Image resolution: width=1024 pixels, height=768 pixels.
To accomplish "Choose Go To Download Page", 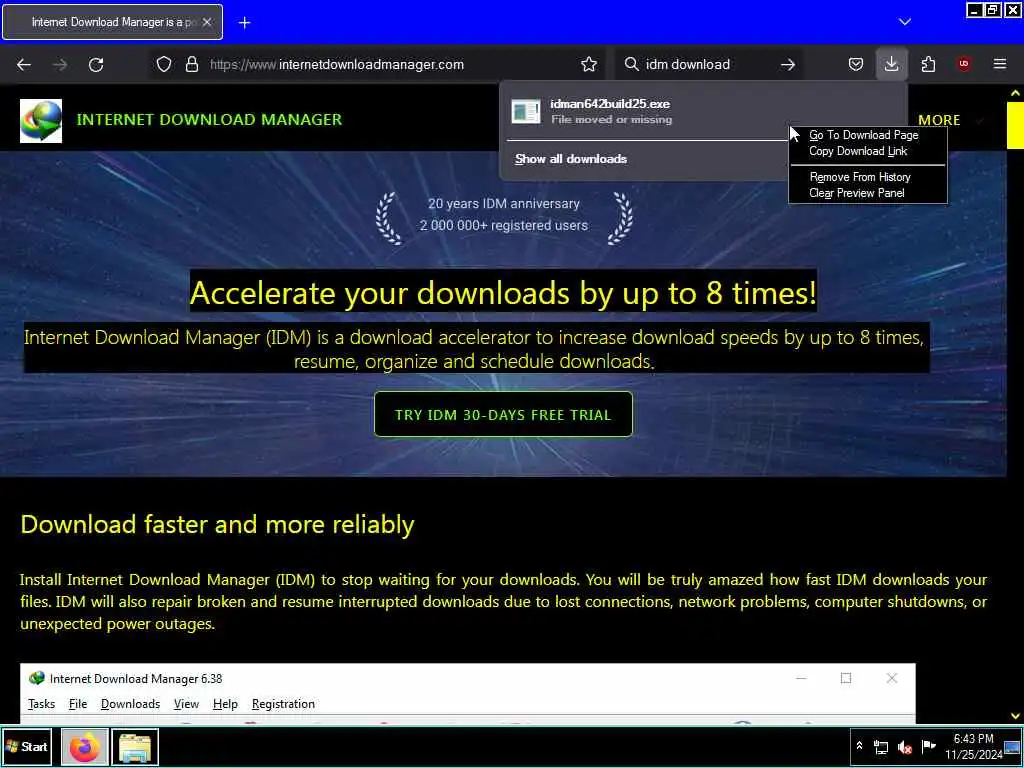I will click(x=863, y=135).
